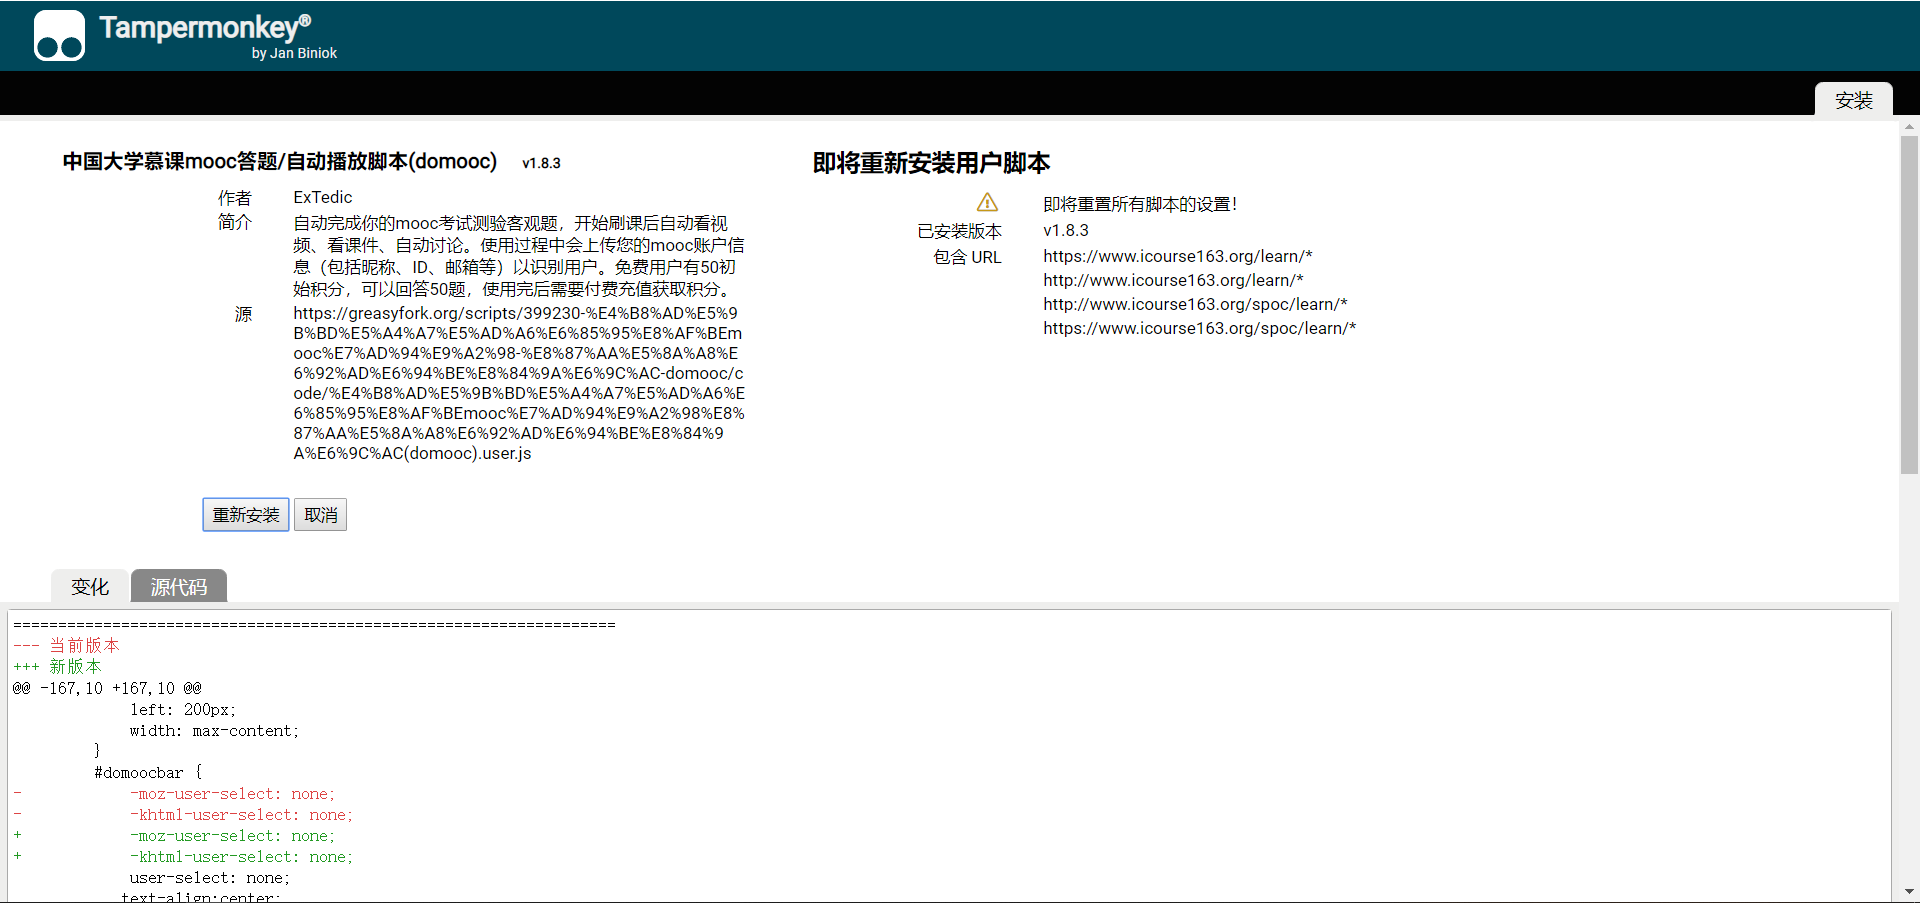Select URL https://www.icourse163.org/learn/*
Screen dimensions: 1920x903
[x=1178, y=256]
